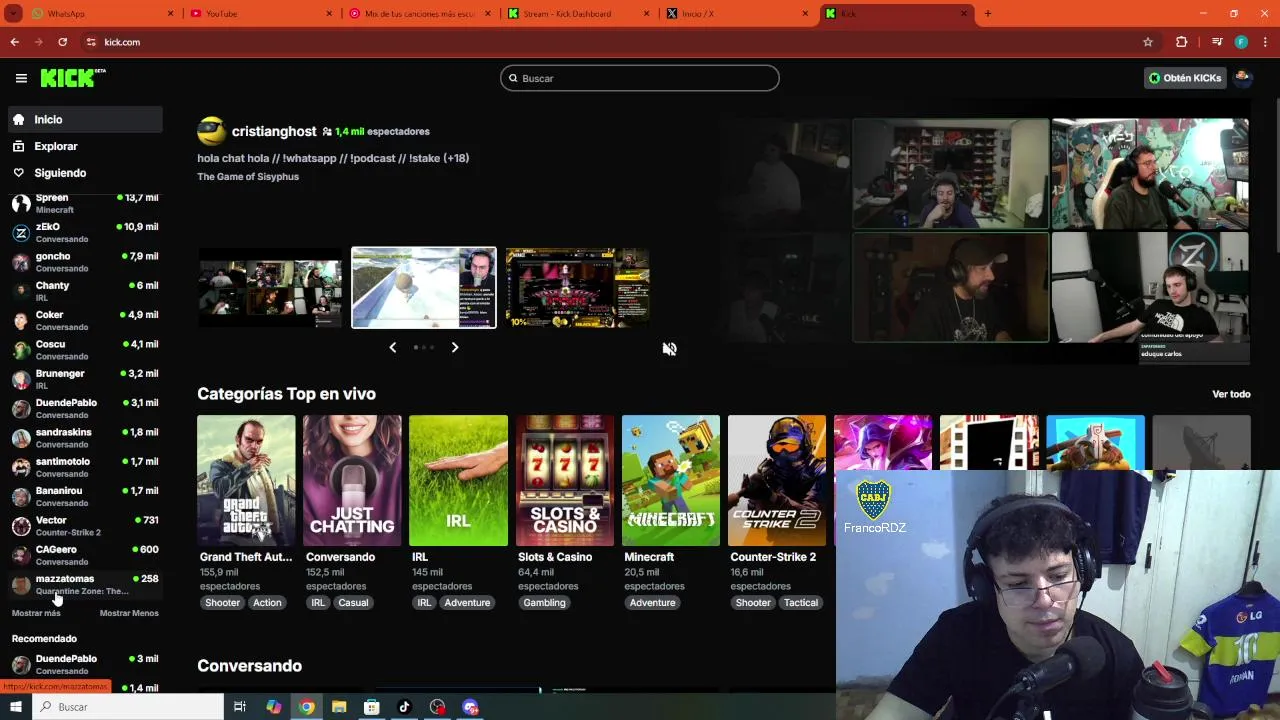Viewport: 1280px width, 720px height.
Task: Click Coker's avatar in sidebar
Action: click(21, 321)
